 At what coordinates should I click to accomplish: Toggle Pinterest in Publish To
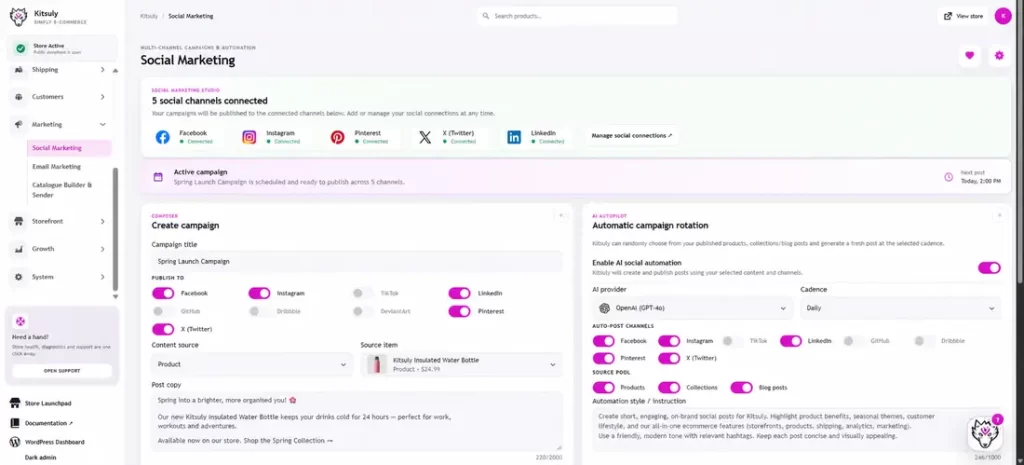[x=460, y=312]
